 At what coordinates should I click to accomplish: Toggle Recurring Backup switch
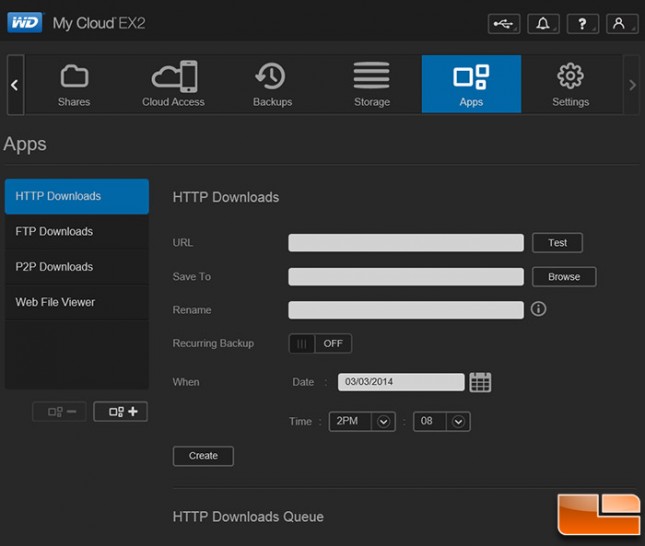320,344
